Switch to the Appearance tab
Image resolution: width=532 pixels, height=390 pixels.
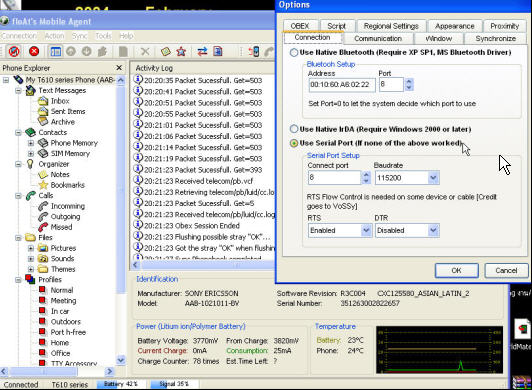click(x=455, y=26)
